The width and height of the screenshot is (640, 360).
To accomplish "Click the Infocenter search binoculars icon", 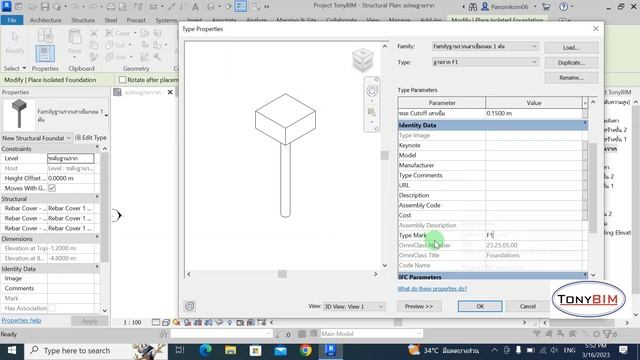I will coord(473,7).
